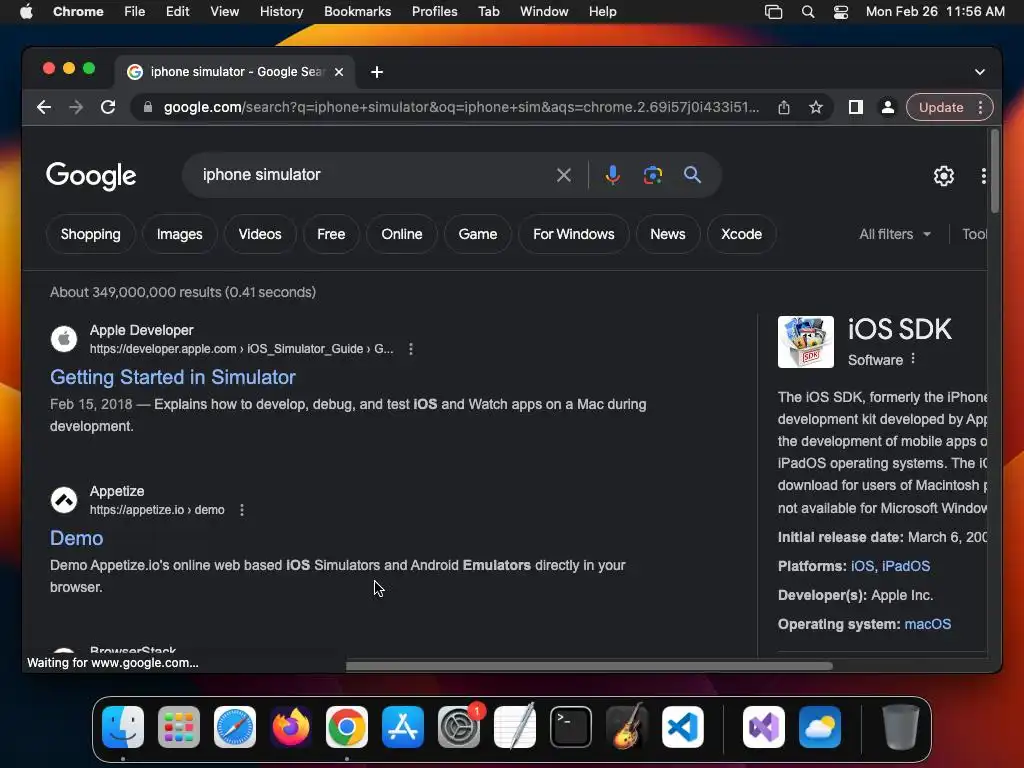This screenshot has height=768, width=1024.
Task: Open the Apple menu
Action: pos(26,11)
